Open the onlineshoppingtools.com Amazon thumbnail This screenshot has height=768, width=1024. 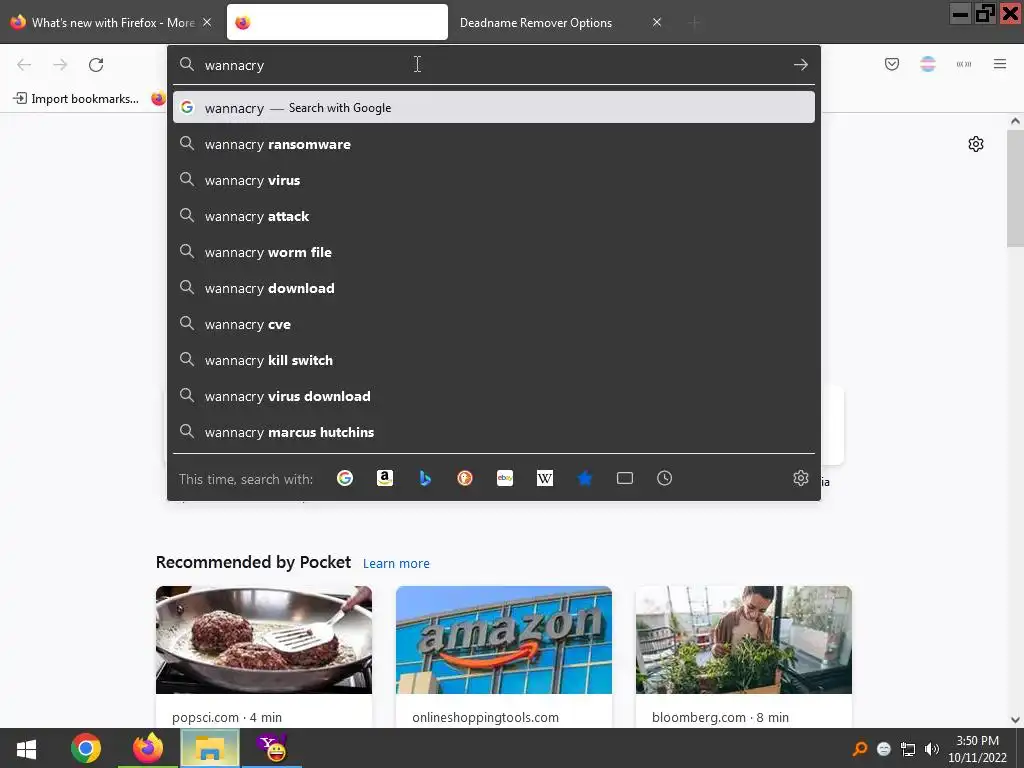[x=504, y=640]
